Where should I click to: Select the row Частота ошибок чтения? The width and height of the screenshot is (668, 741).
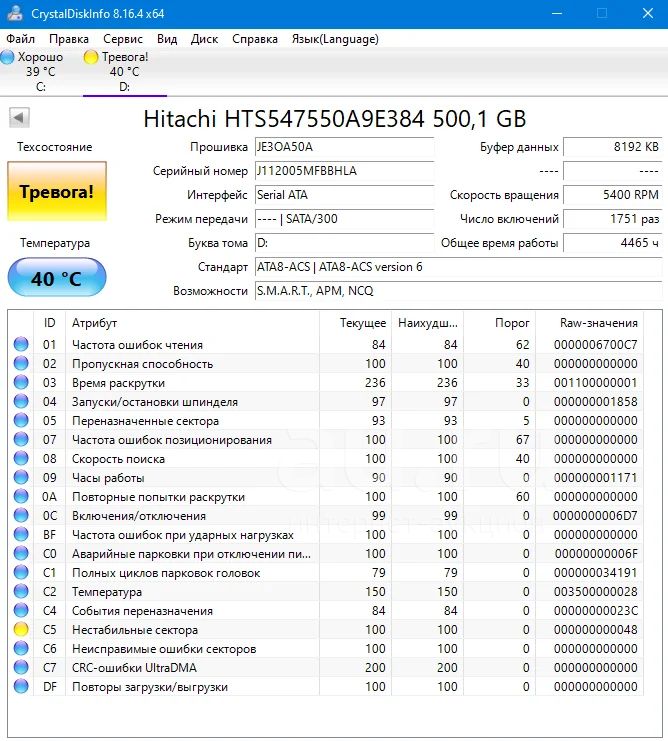(x=326, y=344)
